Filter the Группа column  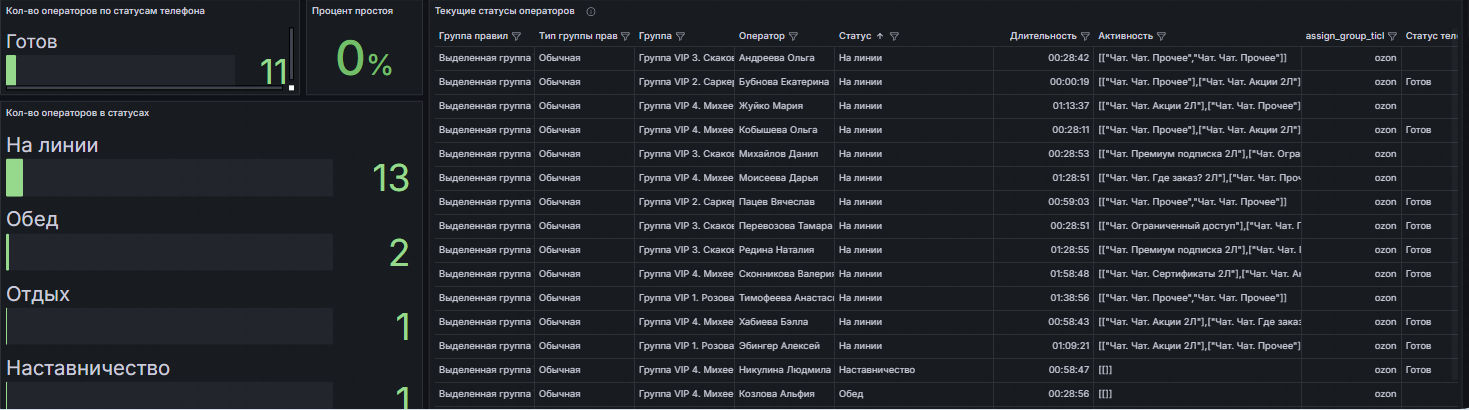coord(681,36)
